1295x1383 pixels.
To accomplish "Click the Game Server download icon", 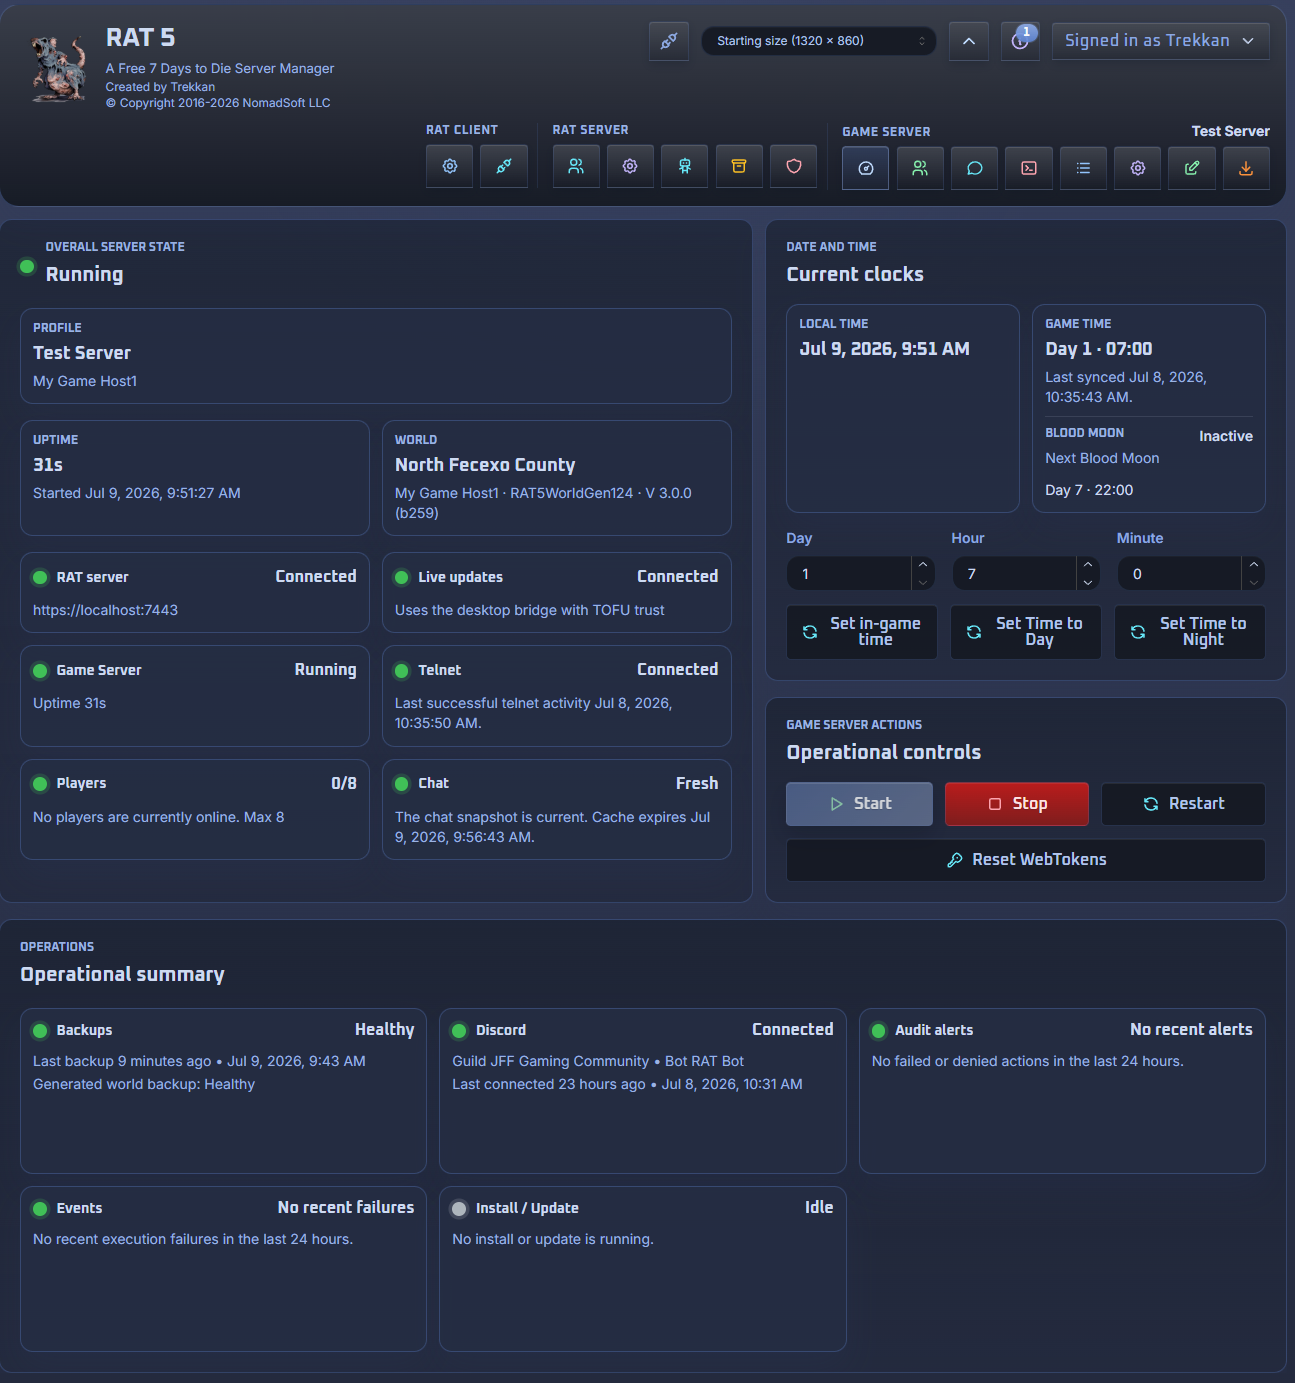I will click(x=1246, y=168).
